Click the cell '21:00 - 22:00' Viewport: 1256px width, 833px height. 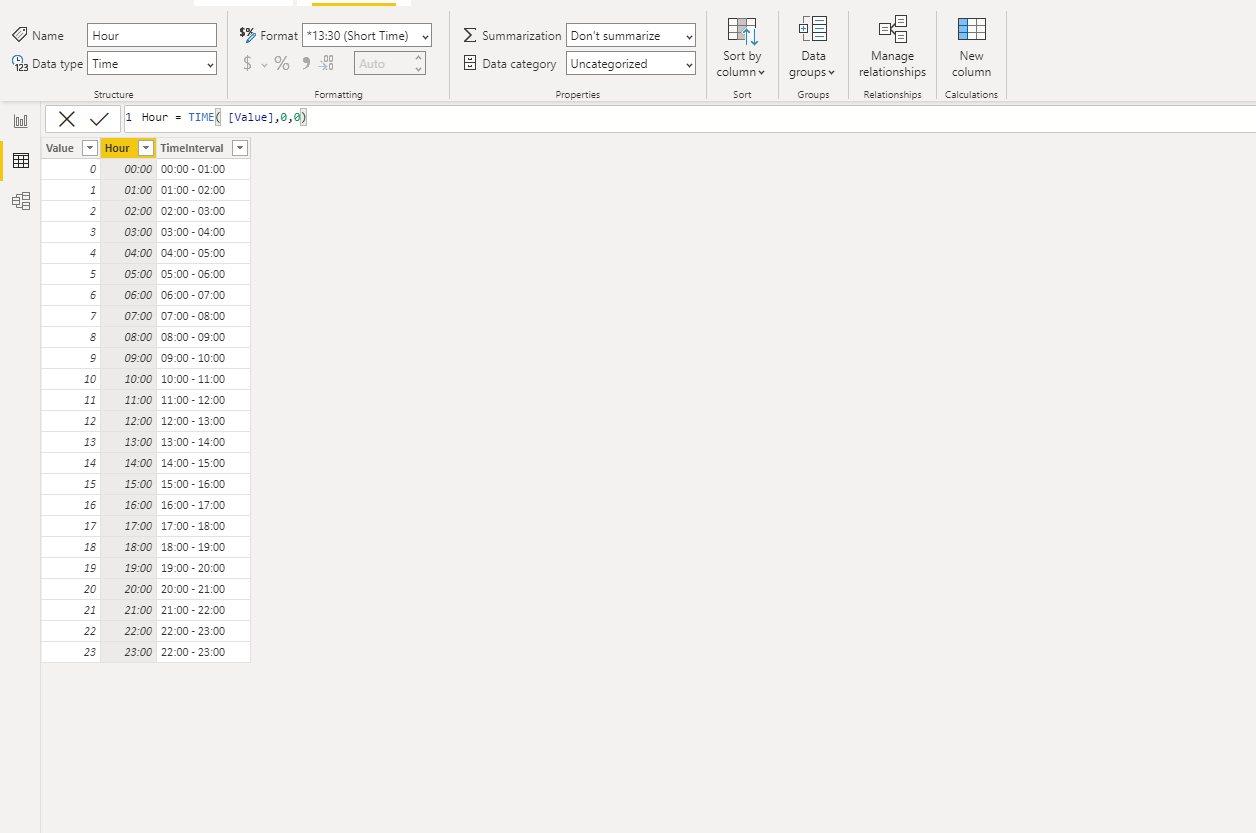(x=203, y=610)
